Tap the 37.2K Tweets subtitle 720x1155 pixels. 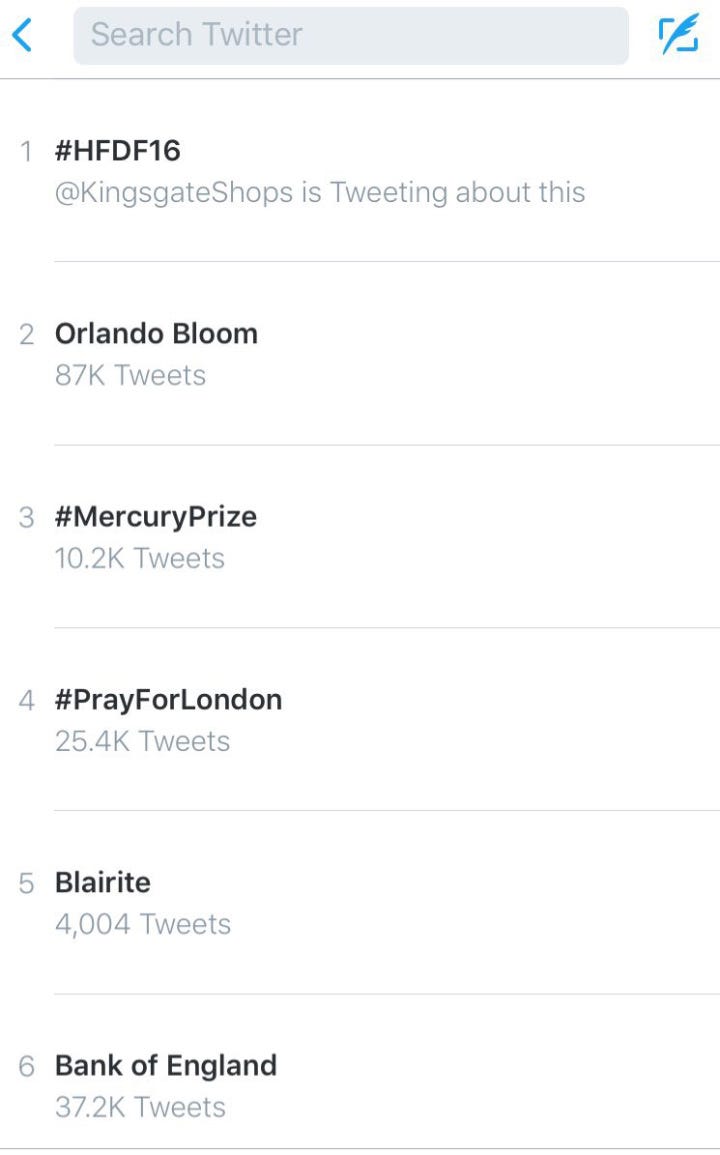[x=140, y=1107]
